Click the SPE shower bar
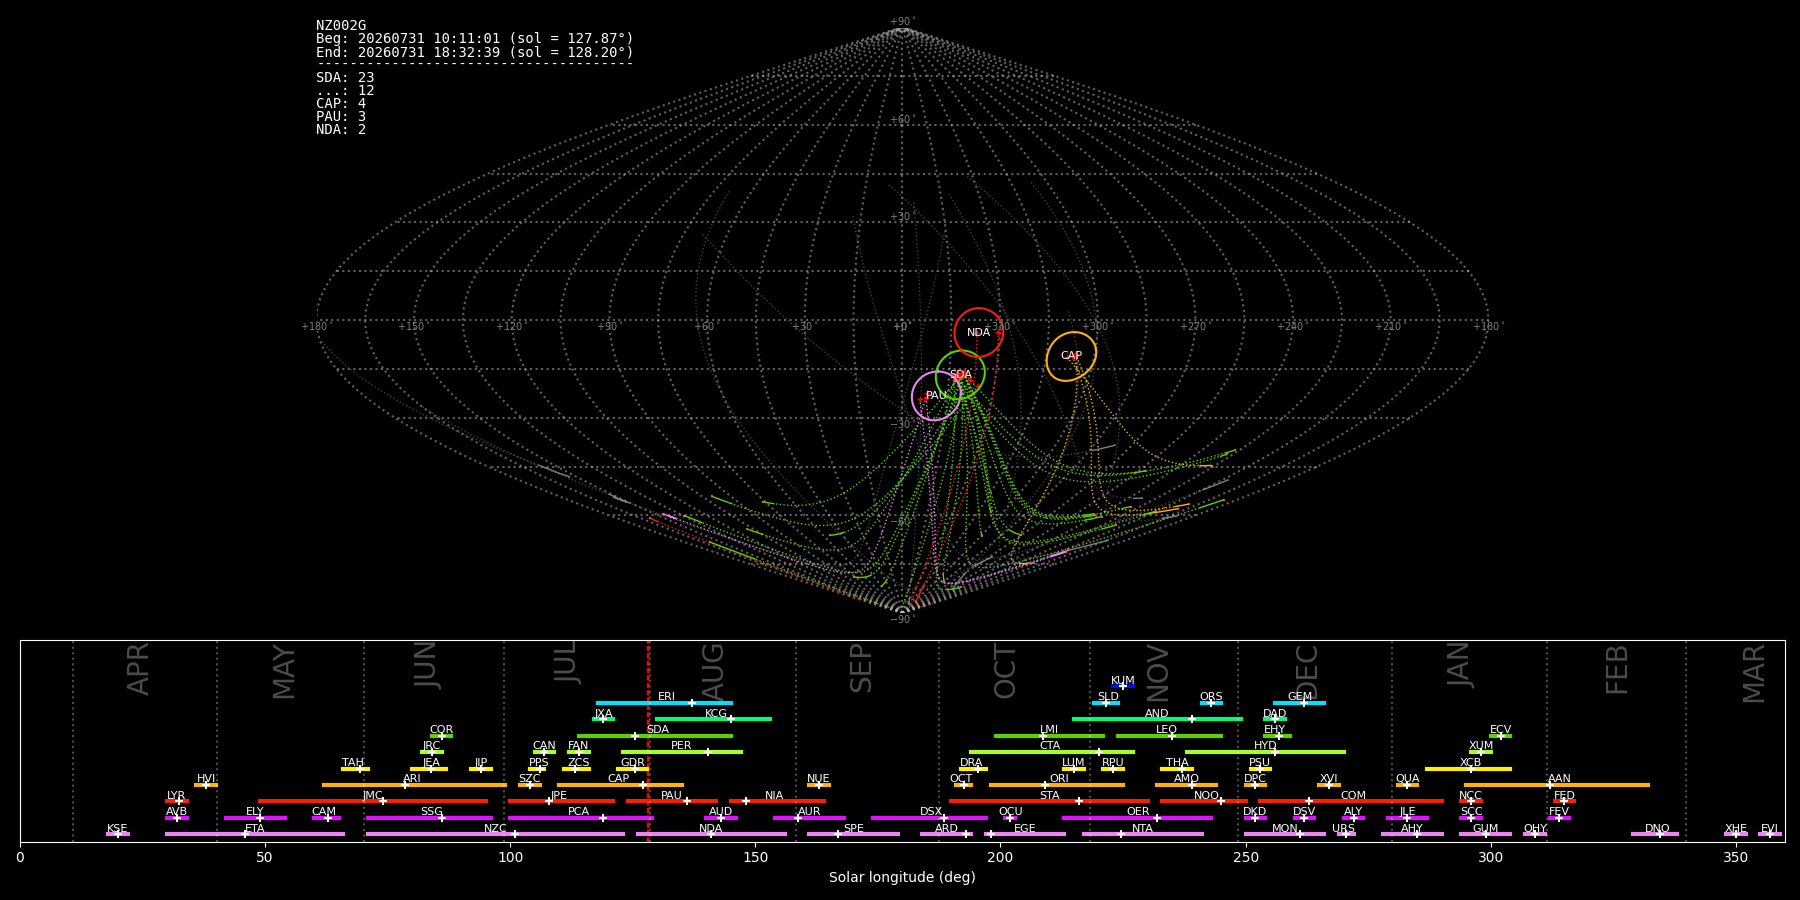Screen dimensions: 1800x900 (853, 834)
